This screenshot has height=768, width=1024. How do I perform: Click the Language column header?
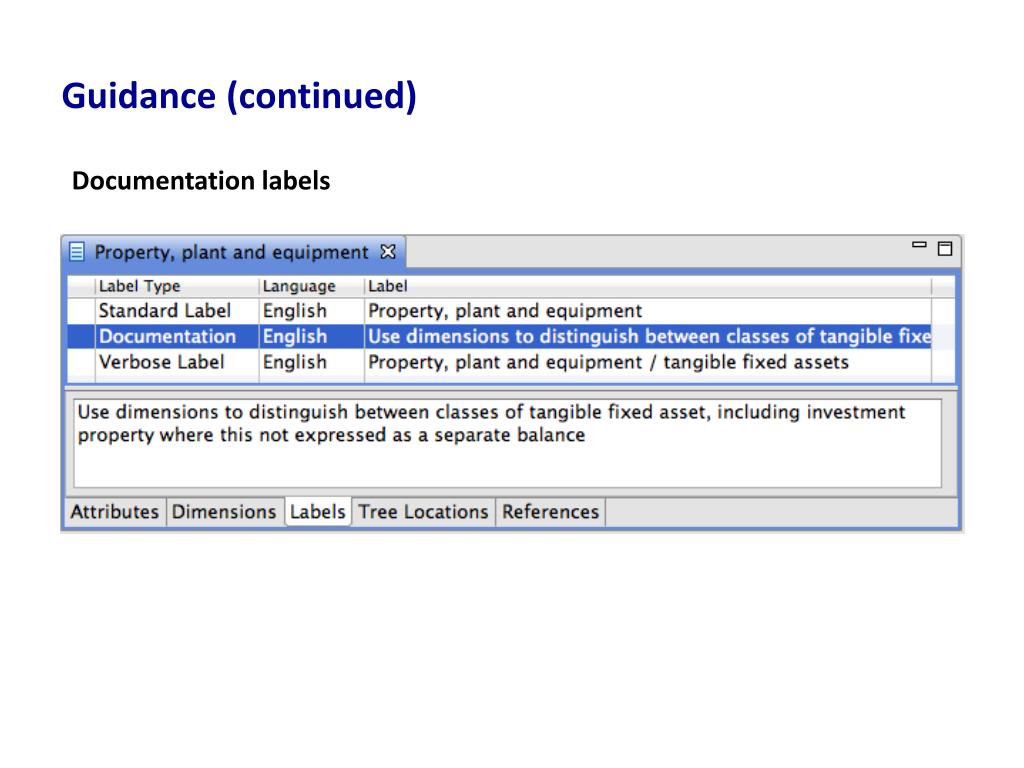pos(312,286)
